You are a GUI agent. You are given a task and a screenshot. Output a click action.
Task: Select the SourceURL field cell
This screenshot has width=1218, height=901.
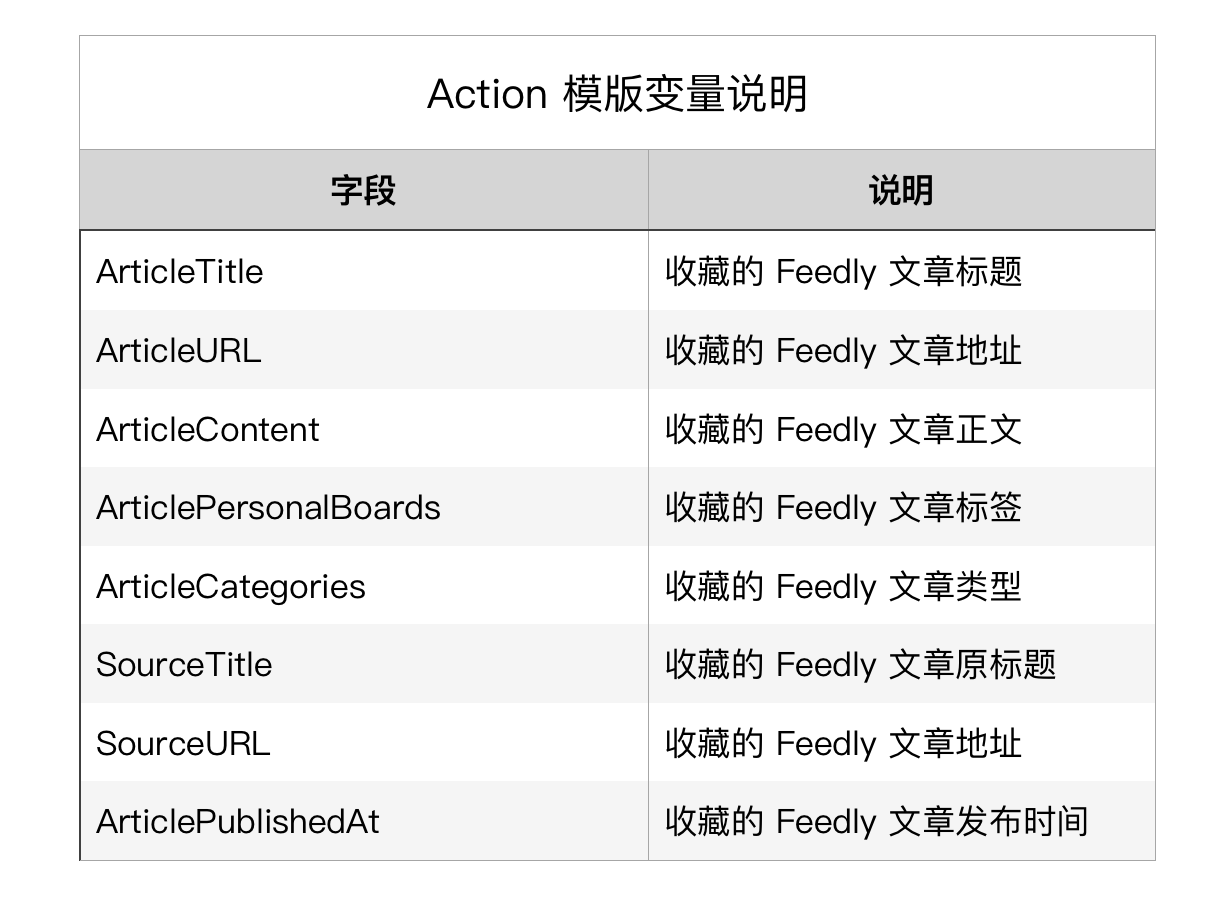tap(183, 743)
